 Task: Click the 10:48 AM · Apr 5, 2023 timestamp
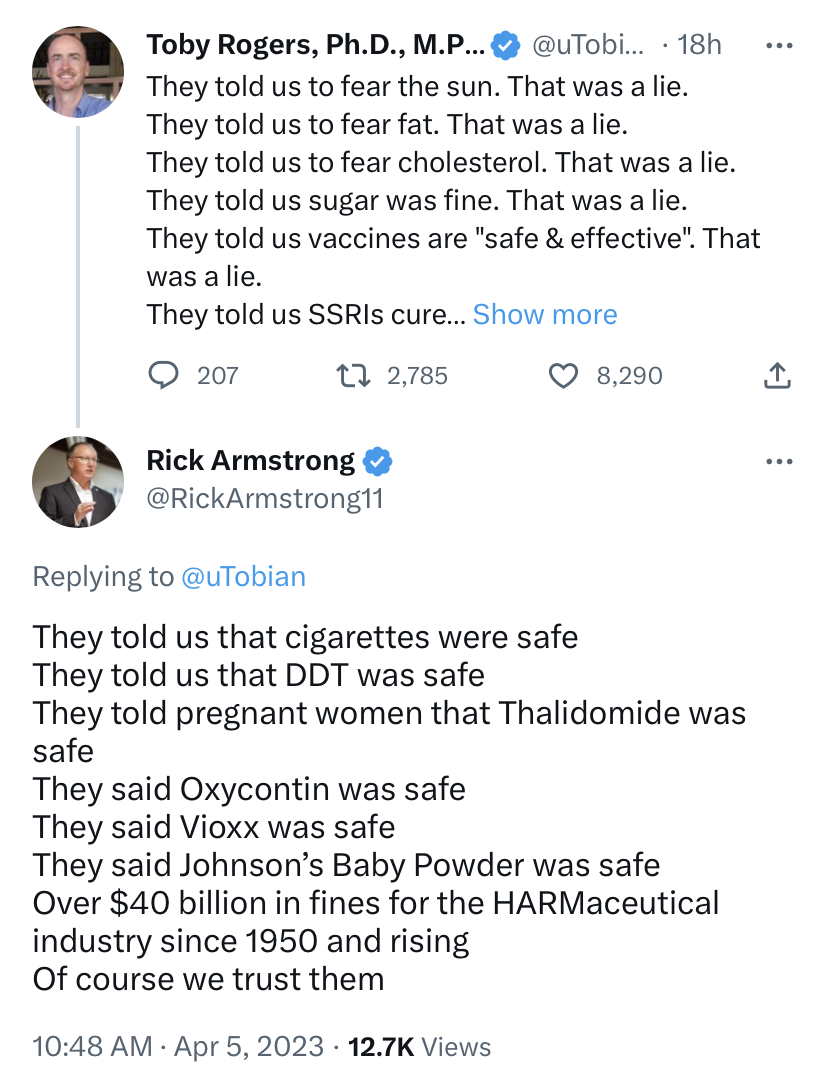(x=178, y=1047)
